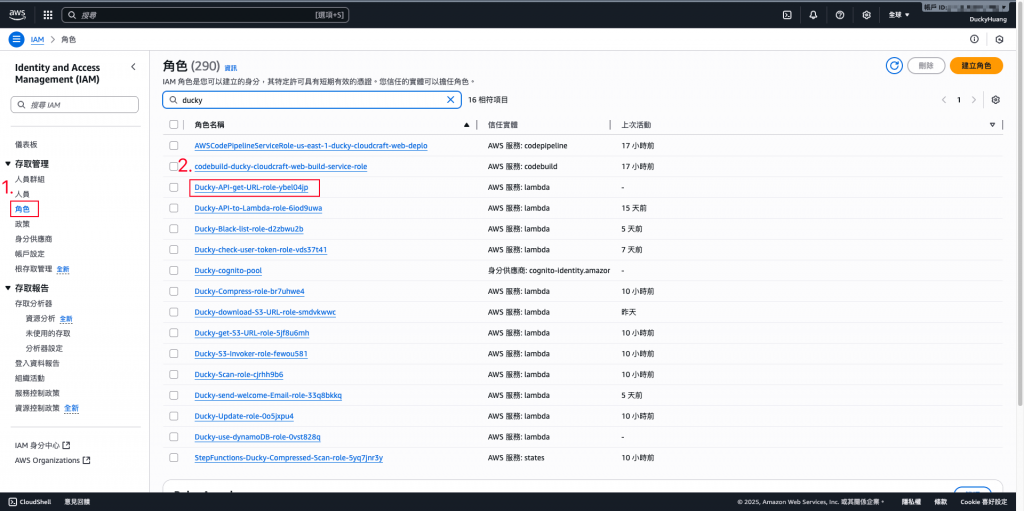Toggle the blue hamburger navigation menu
The width and height of the screenshot is (1024, 511).
click(x=16, y=39)
